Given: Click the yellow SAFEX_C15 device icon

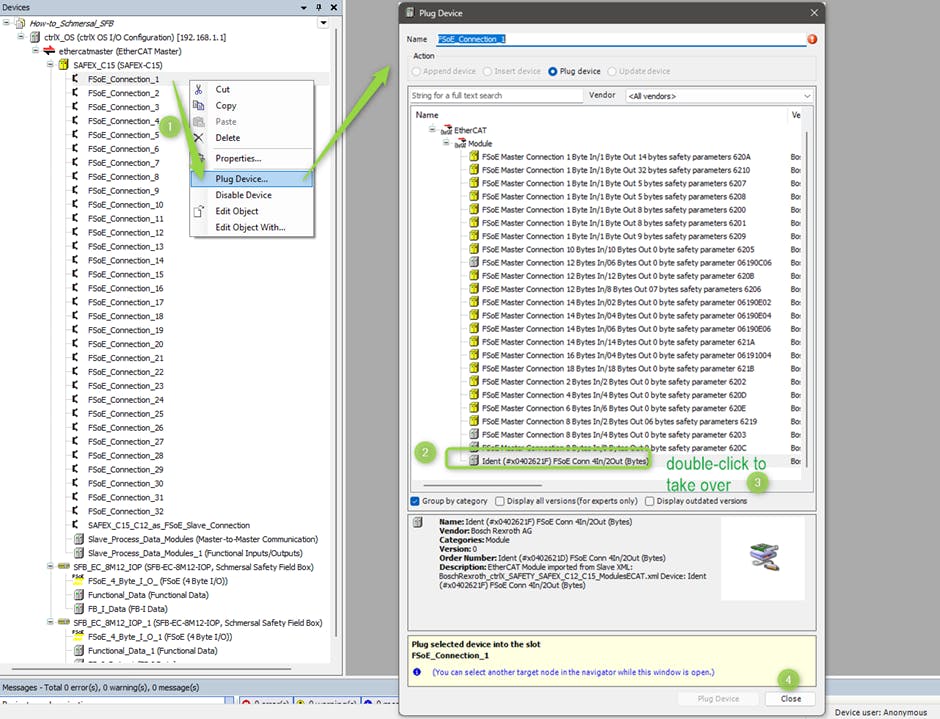Looking at the screenshot, I should point(65,65).
